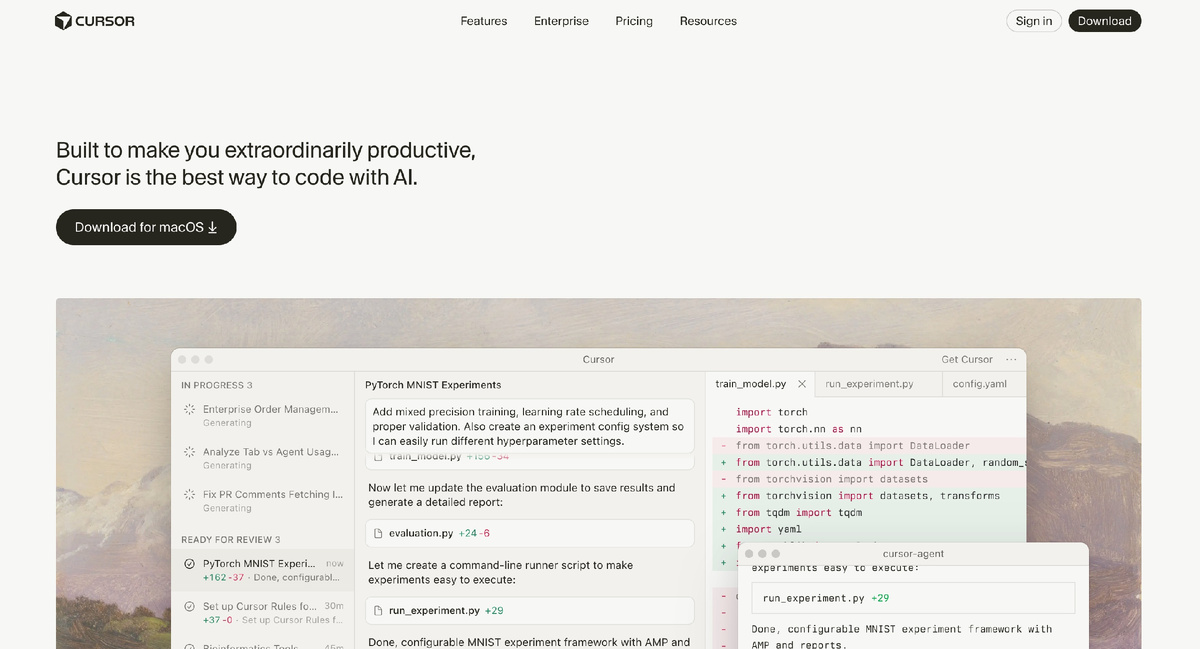Click the 'import torch.nn as nn' line
This screenshot has width=1200, height=649.
799,429
